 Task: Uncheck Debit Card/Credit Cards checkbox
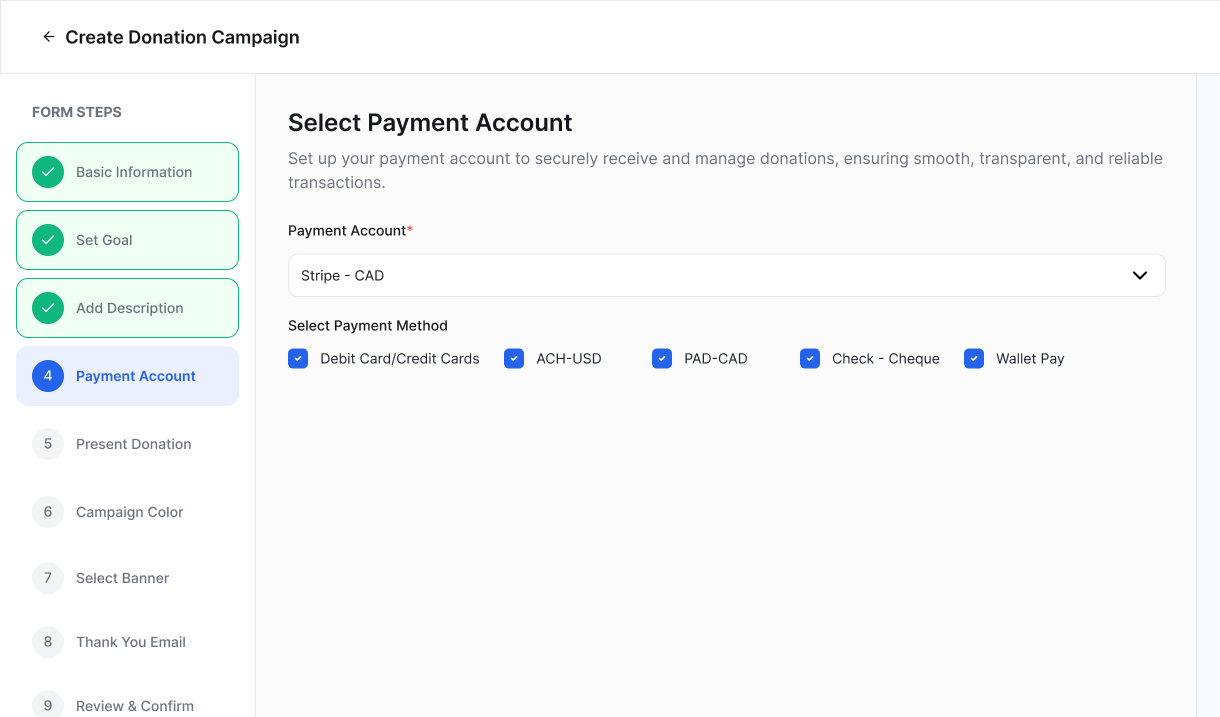pos(298,358)
